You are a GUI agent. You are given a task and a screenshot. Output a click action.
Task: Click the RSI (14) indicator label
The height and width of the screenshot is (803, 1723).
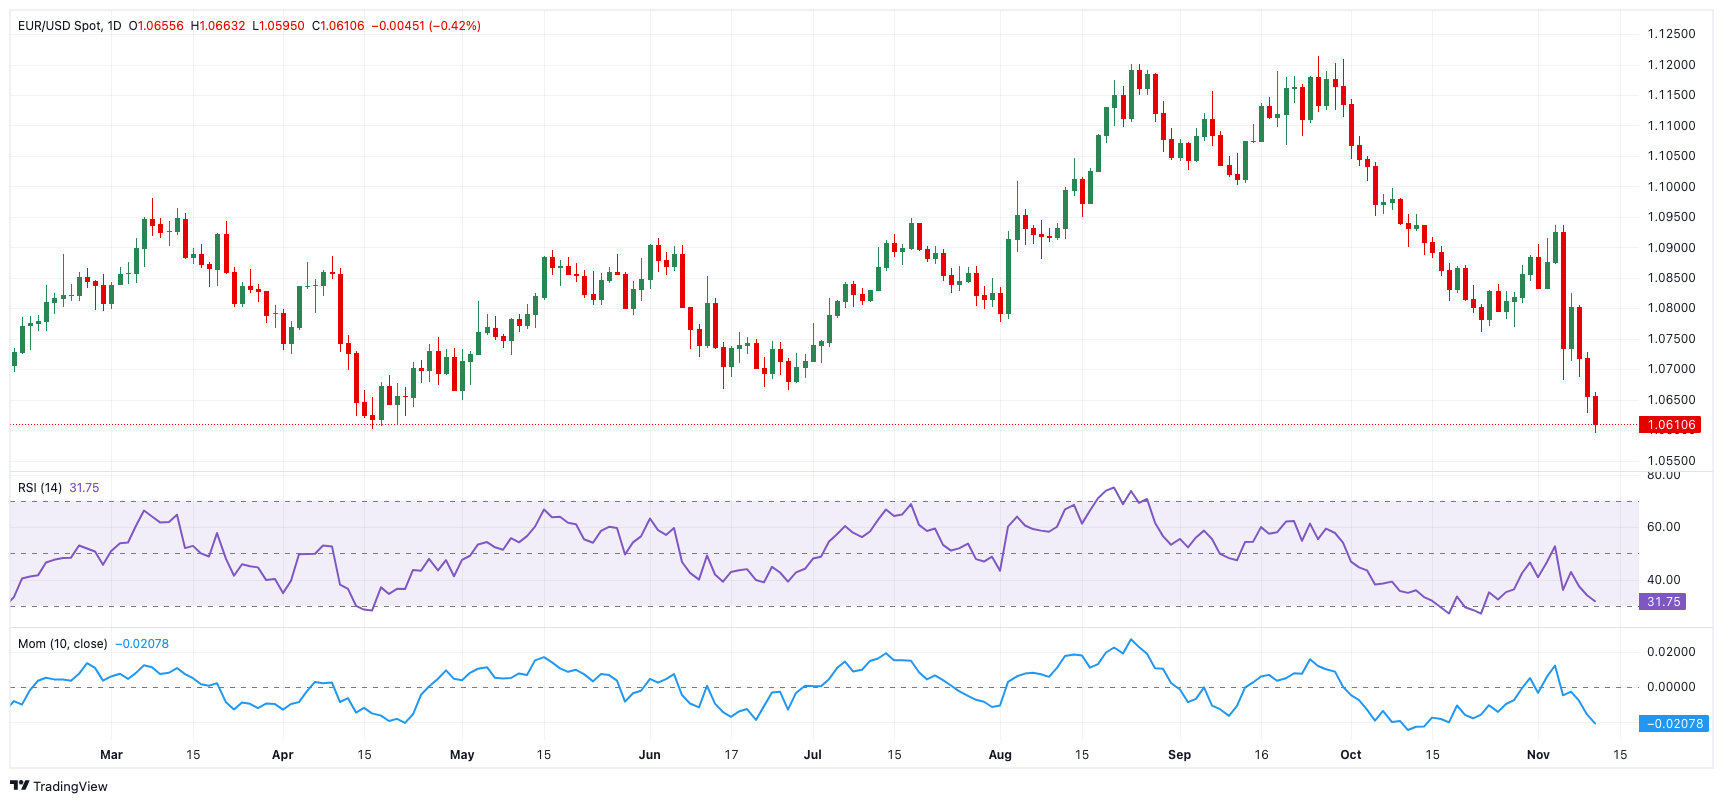point(40,488)
